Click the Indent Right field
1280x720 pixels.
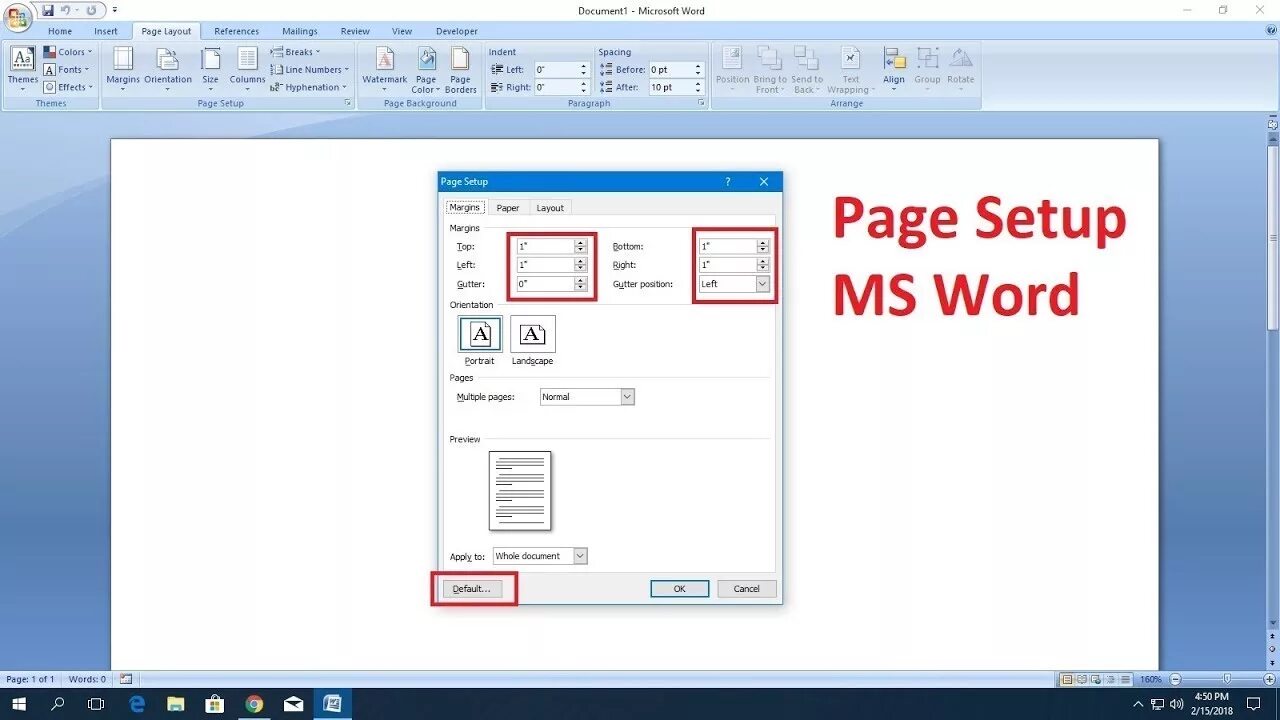[x=562, y=87]
